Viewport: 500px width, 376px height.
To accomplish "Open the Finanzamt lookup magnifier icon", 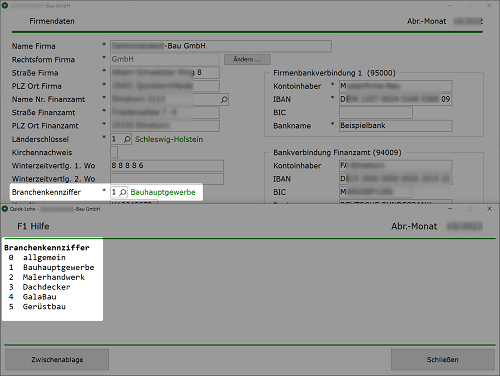I will point(224,99).
